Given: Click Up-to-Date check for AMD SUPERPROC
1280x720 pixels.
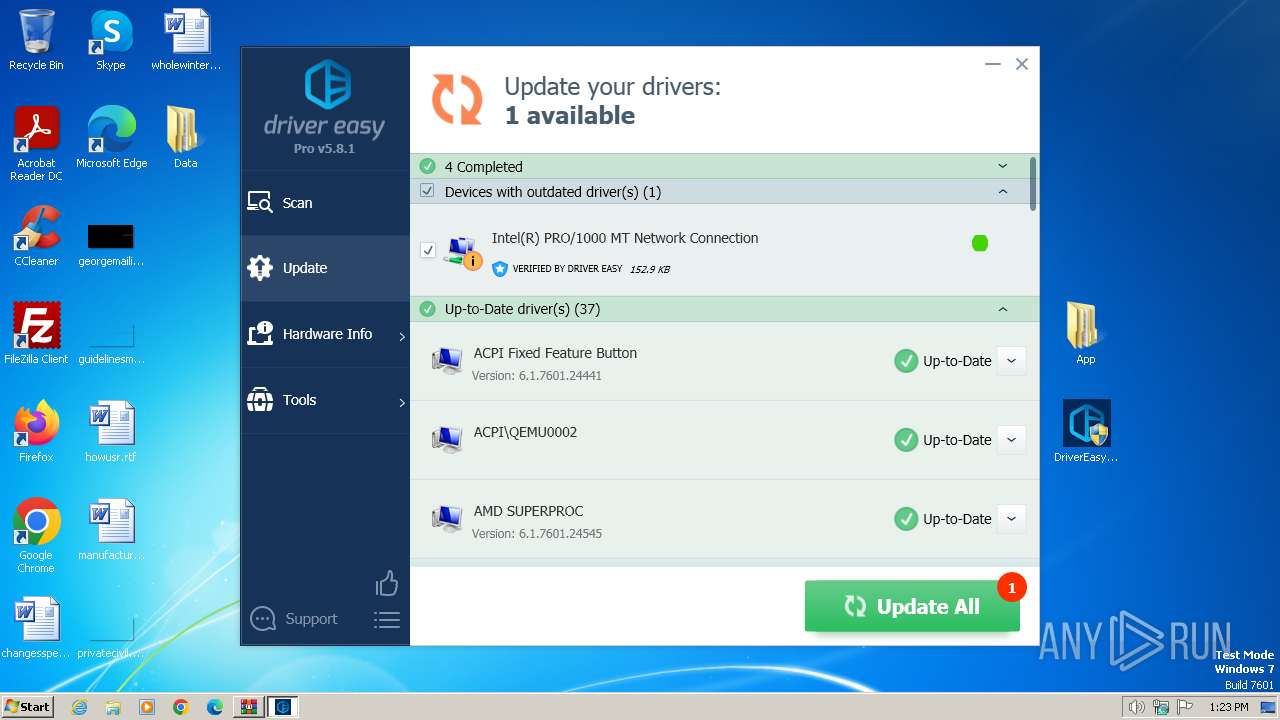Looking at the screenshot, I should coord(906,519).
